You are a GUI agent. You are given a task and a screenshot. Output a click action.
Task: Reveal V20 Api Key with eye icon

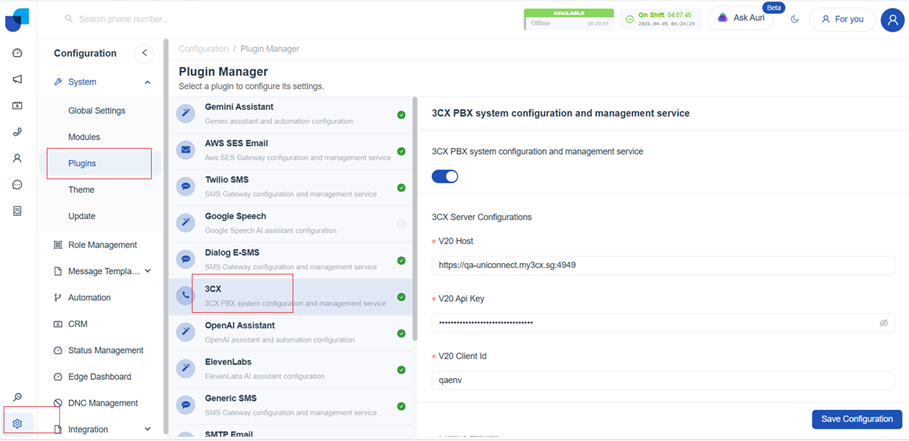(883, 323)
